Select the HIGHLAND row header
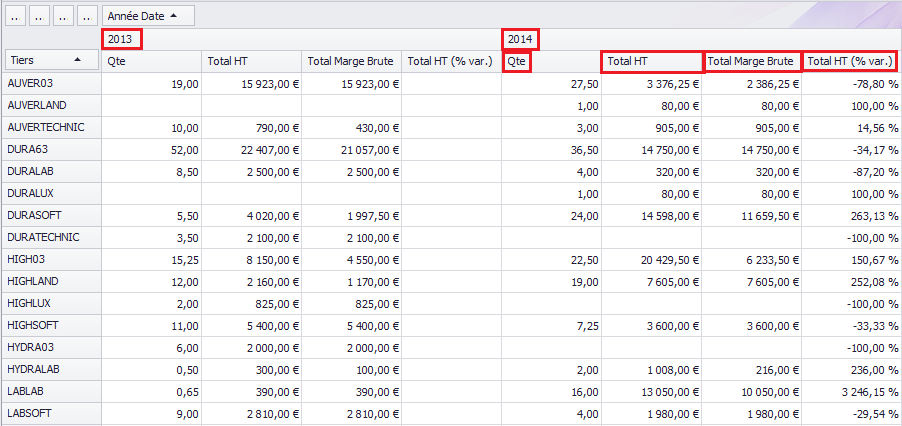This screenshot has height=426, width=902. [52, 282]
